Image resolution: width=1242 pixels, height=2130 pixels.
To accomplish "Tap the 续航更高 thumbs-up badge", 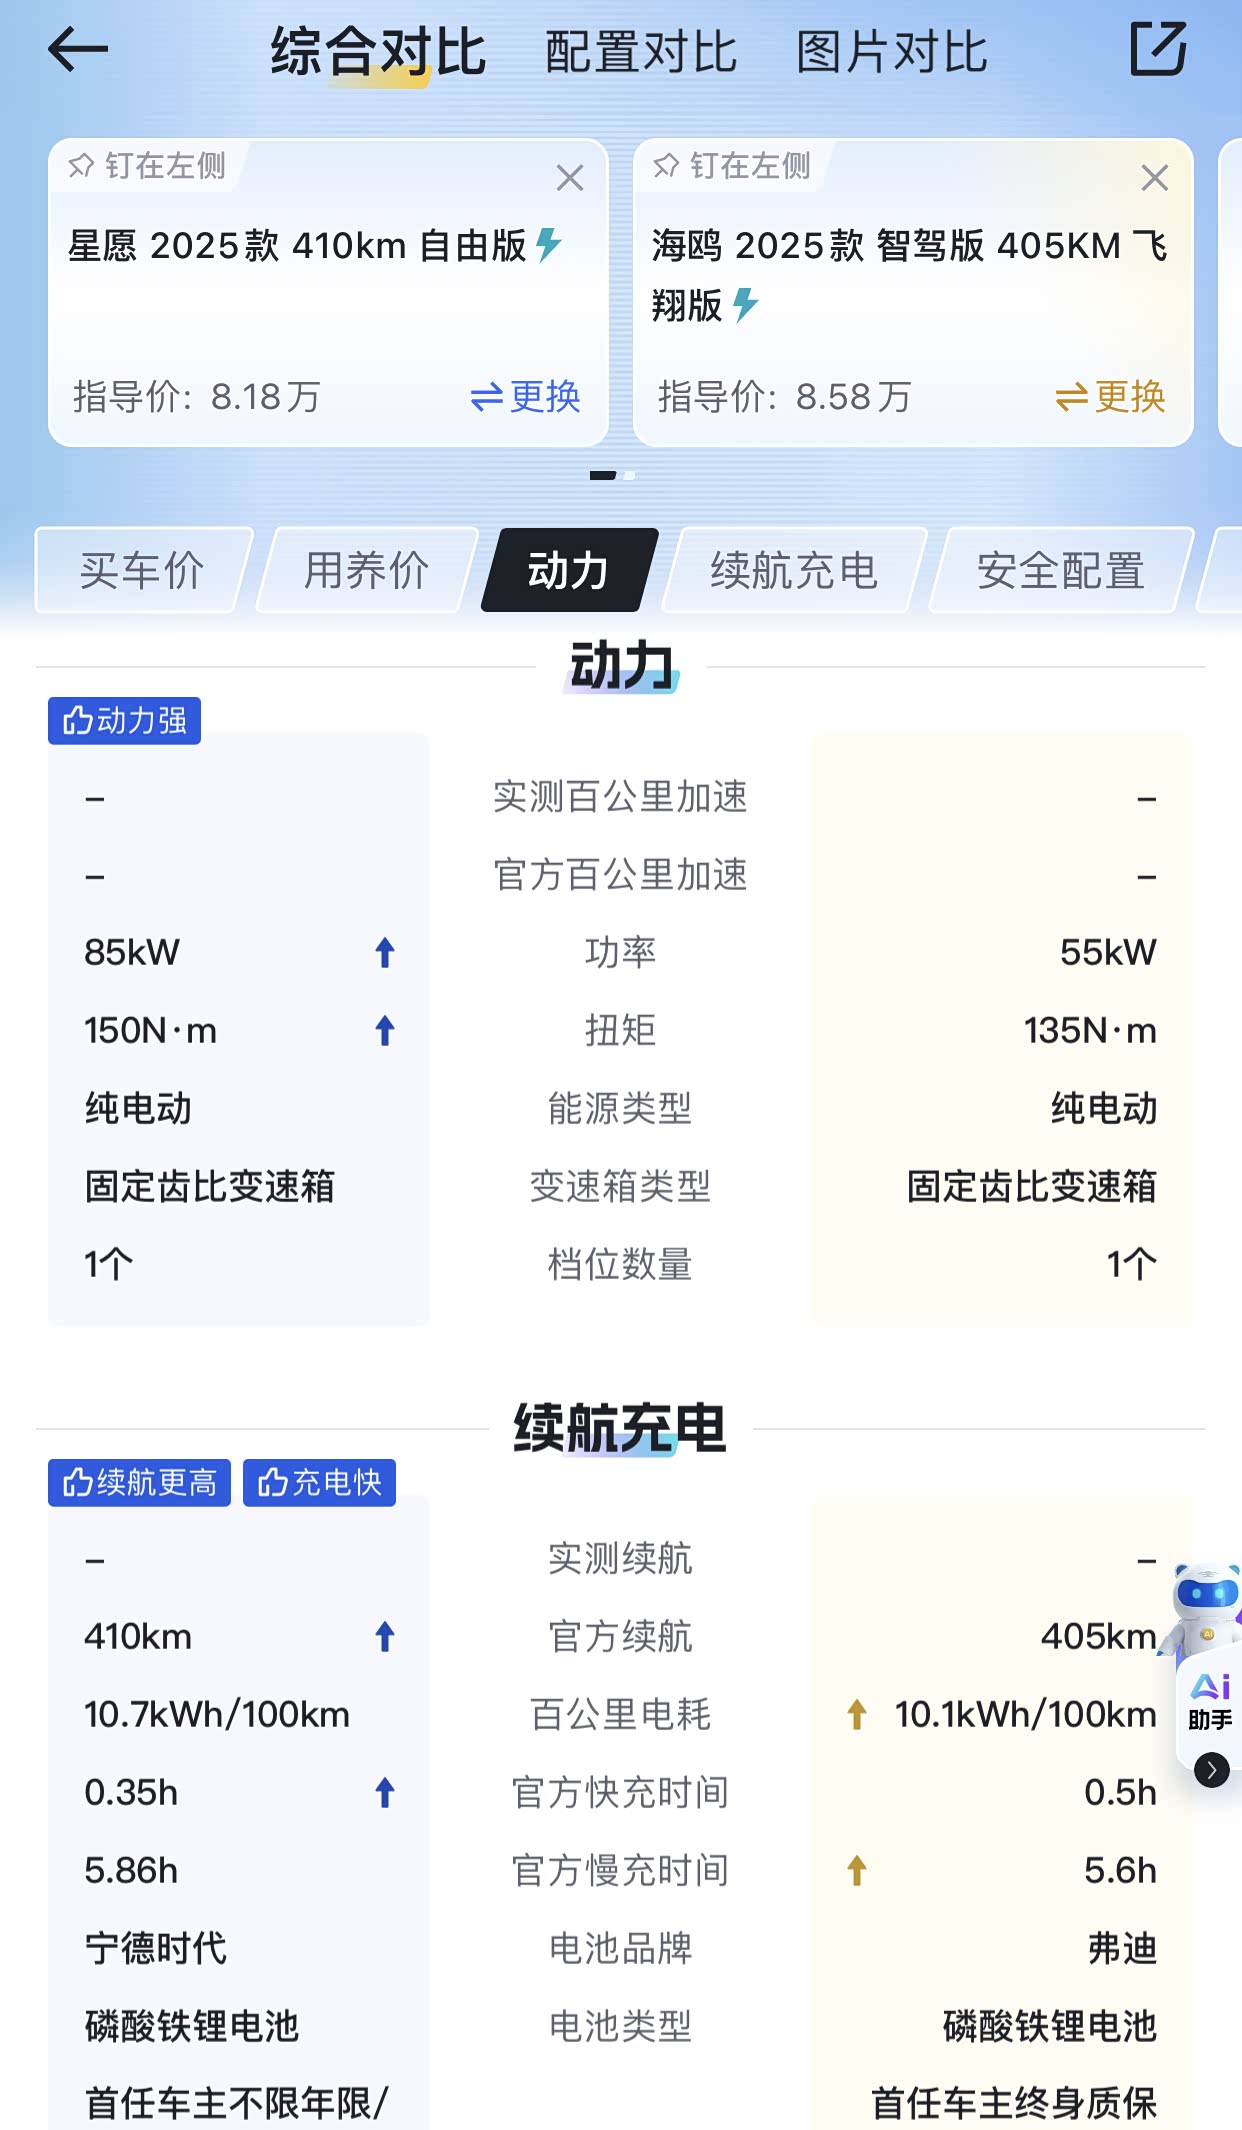I will (139, 1482).
